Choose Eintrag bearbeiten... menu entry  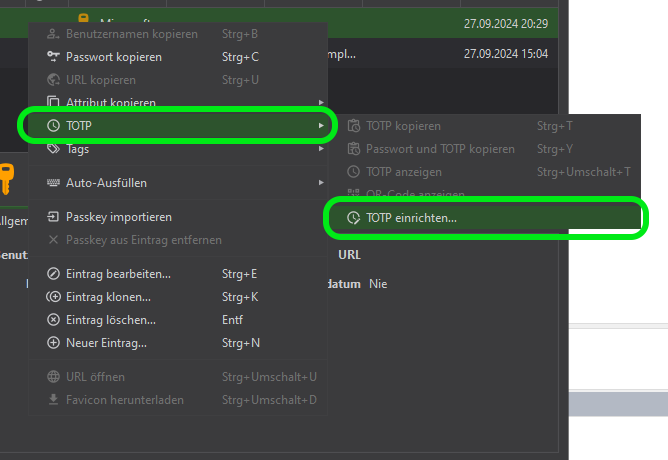[x=118, y=274]
